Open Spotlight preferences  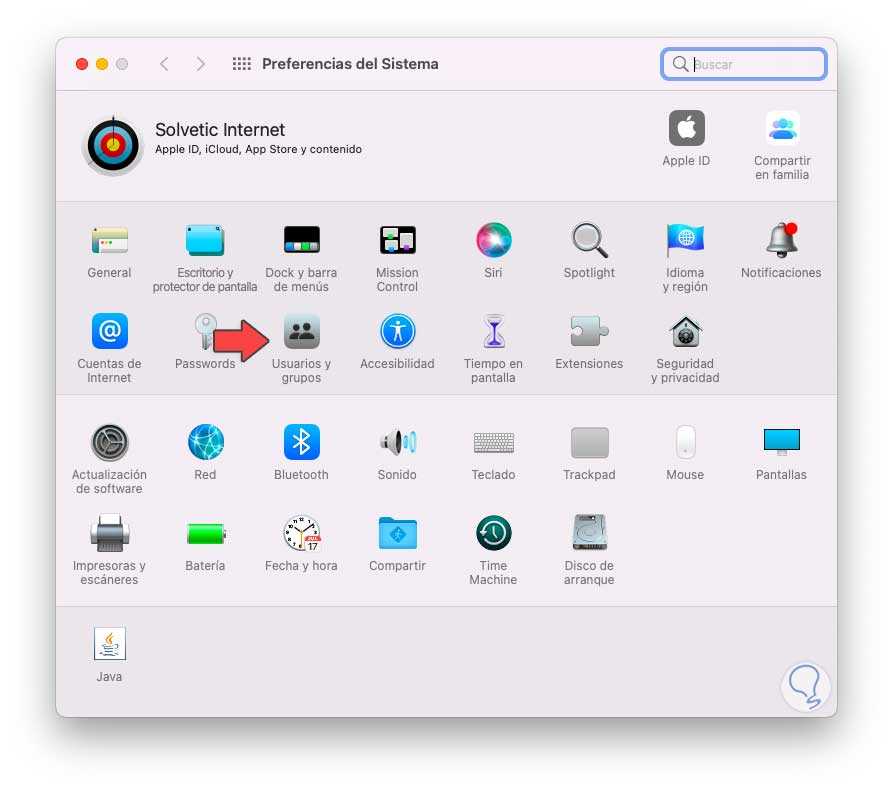(589, 240)
